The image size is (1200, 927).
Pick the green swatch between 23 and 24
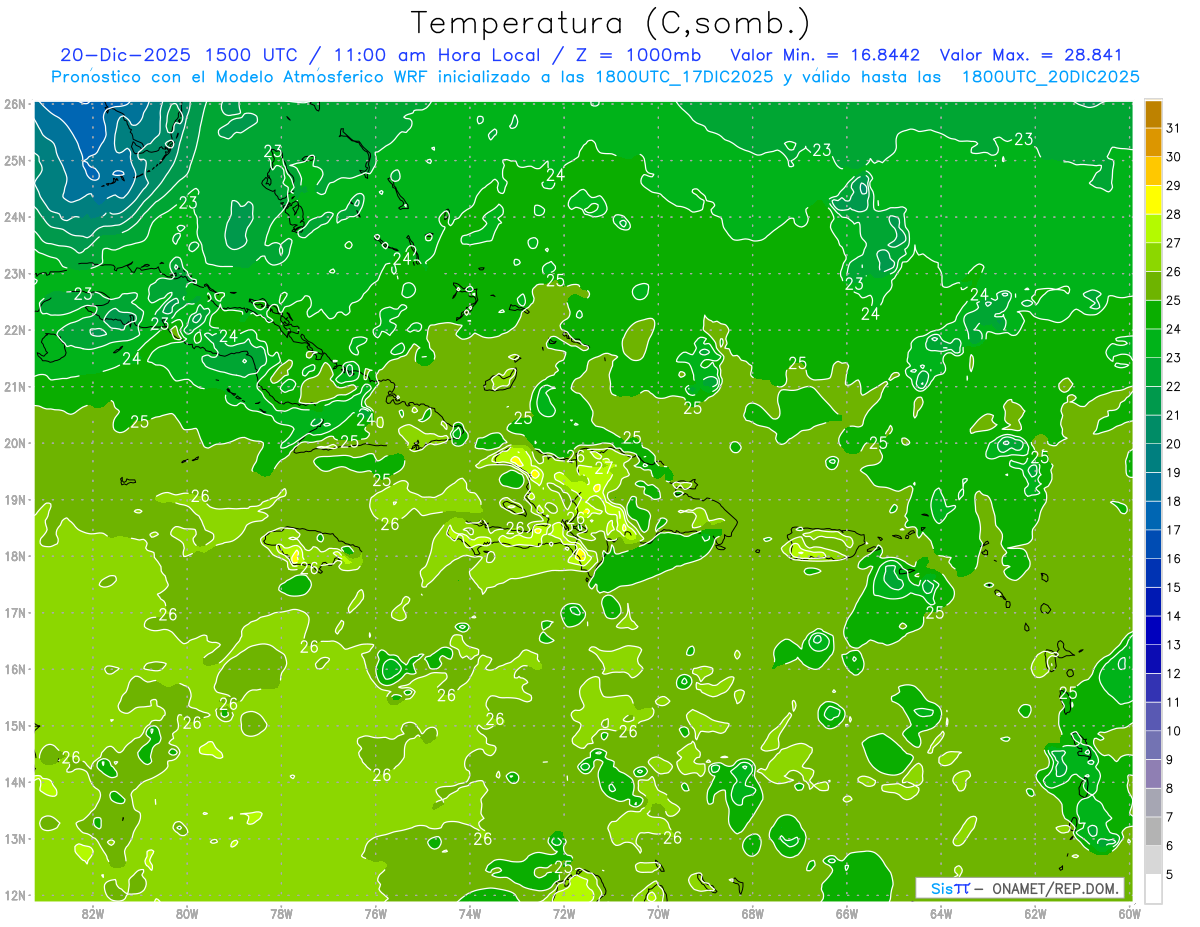coord(1153,343)
